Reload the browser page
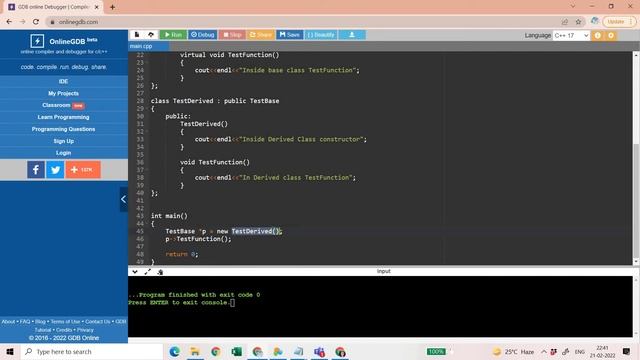Screen dimensions: 640x360 (x=36, y=22)
